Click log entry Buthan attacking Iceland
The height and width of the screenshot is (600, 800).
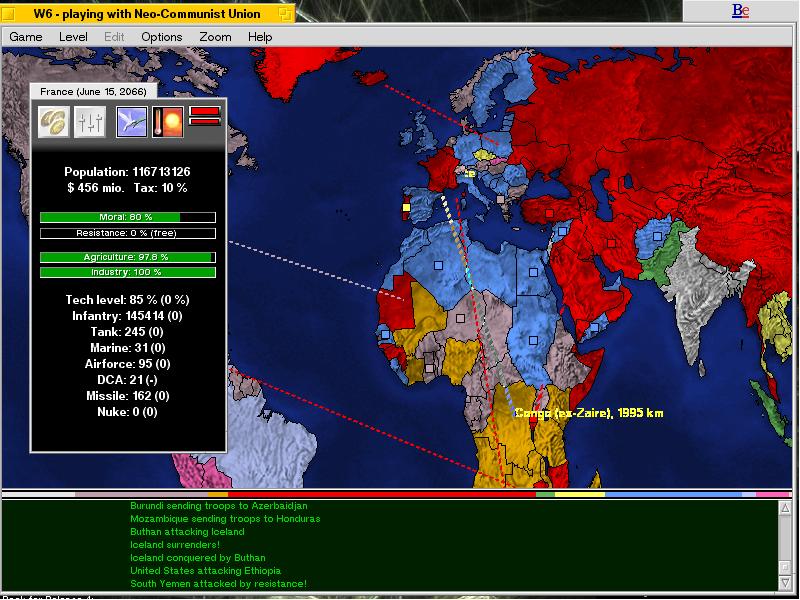[187, 532]
